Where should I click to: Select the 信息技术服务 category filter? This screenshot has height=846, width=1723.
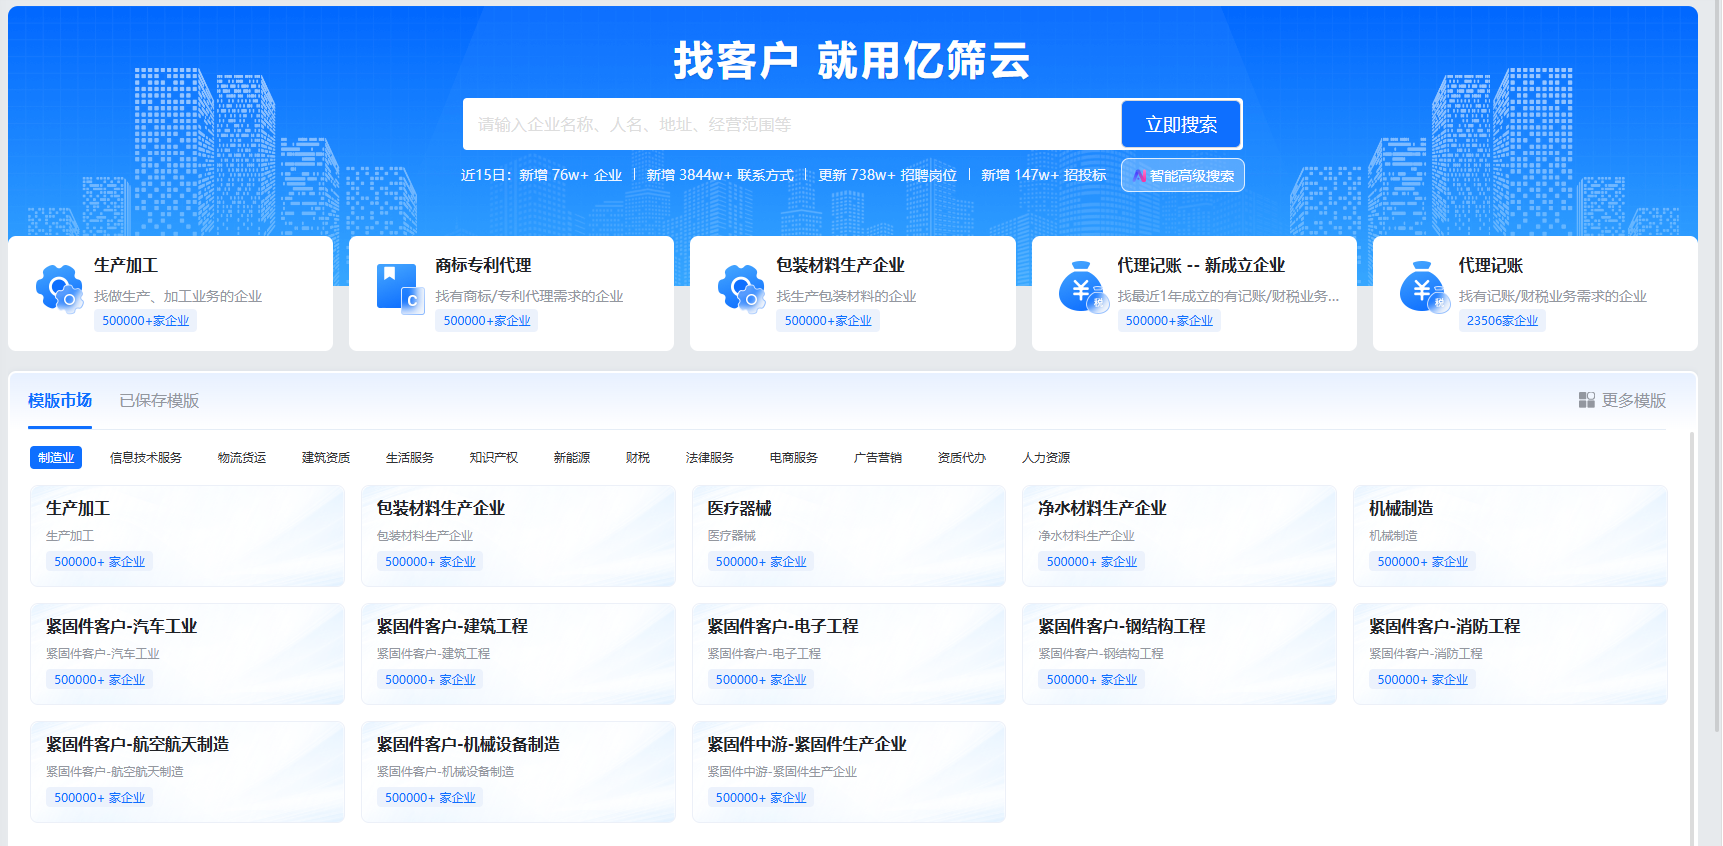(x=146, y=457)
